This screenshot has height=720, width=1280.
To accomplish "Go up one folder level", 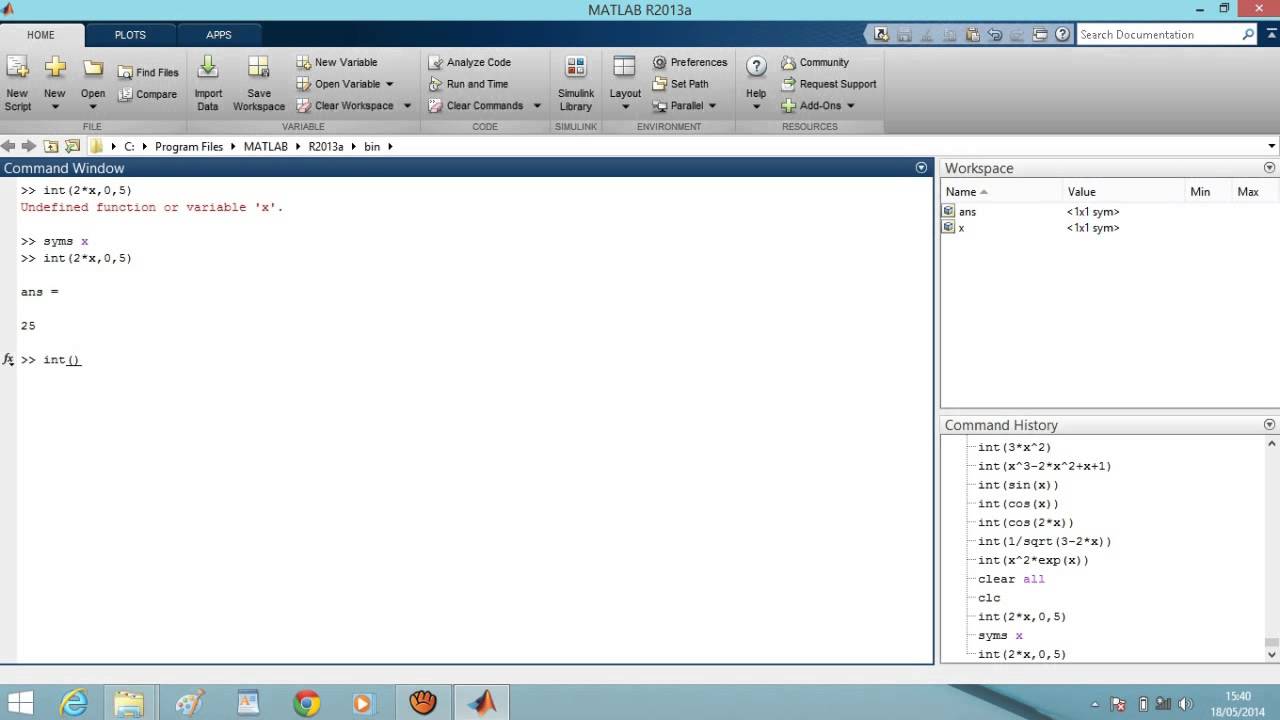I will coord(51,146).
